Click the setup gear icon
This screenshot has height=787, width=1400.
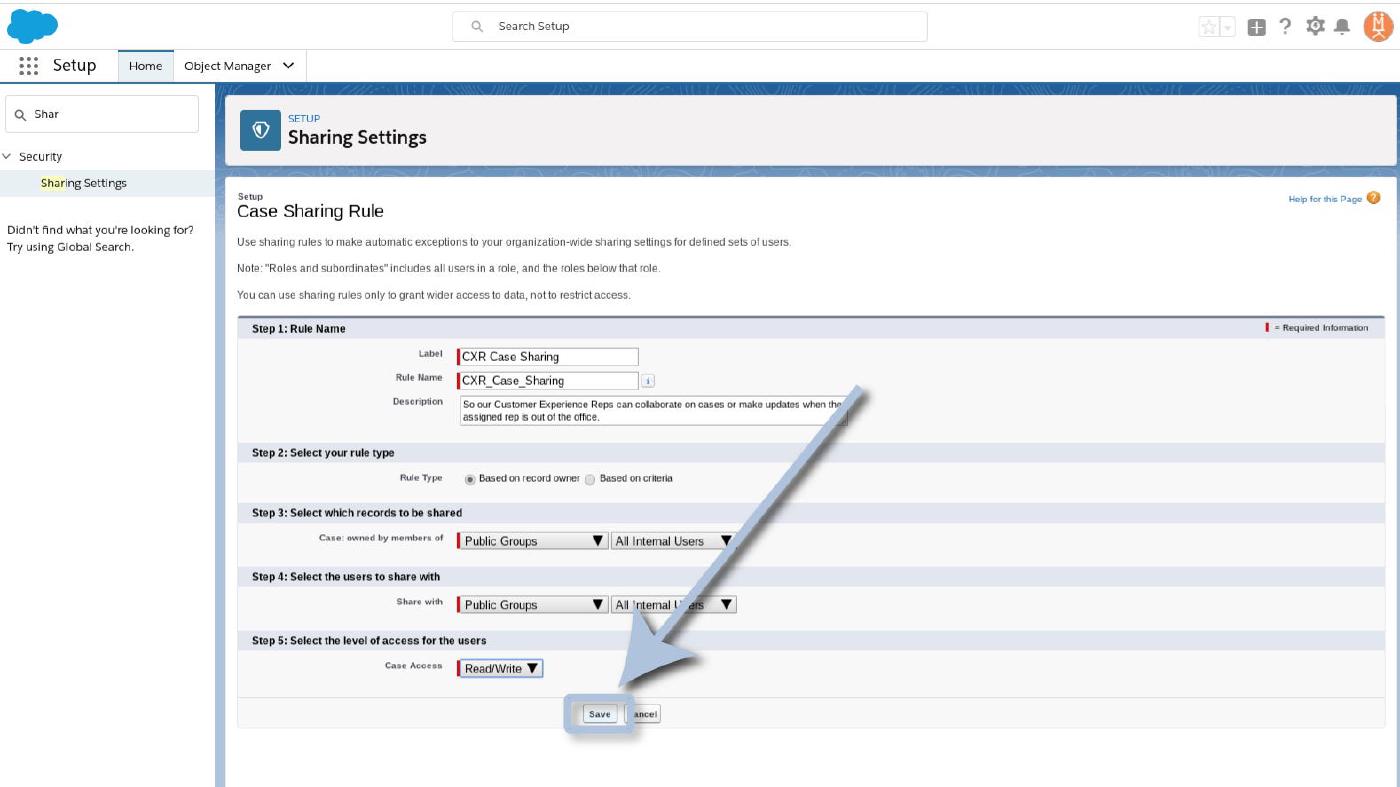click(1315, 27)
